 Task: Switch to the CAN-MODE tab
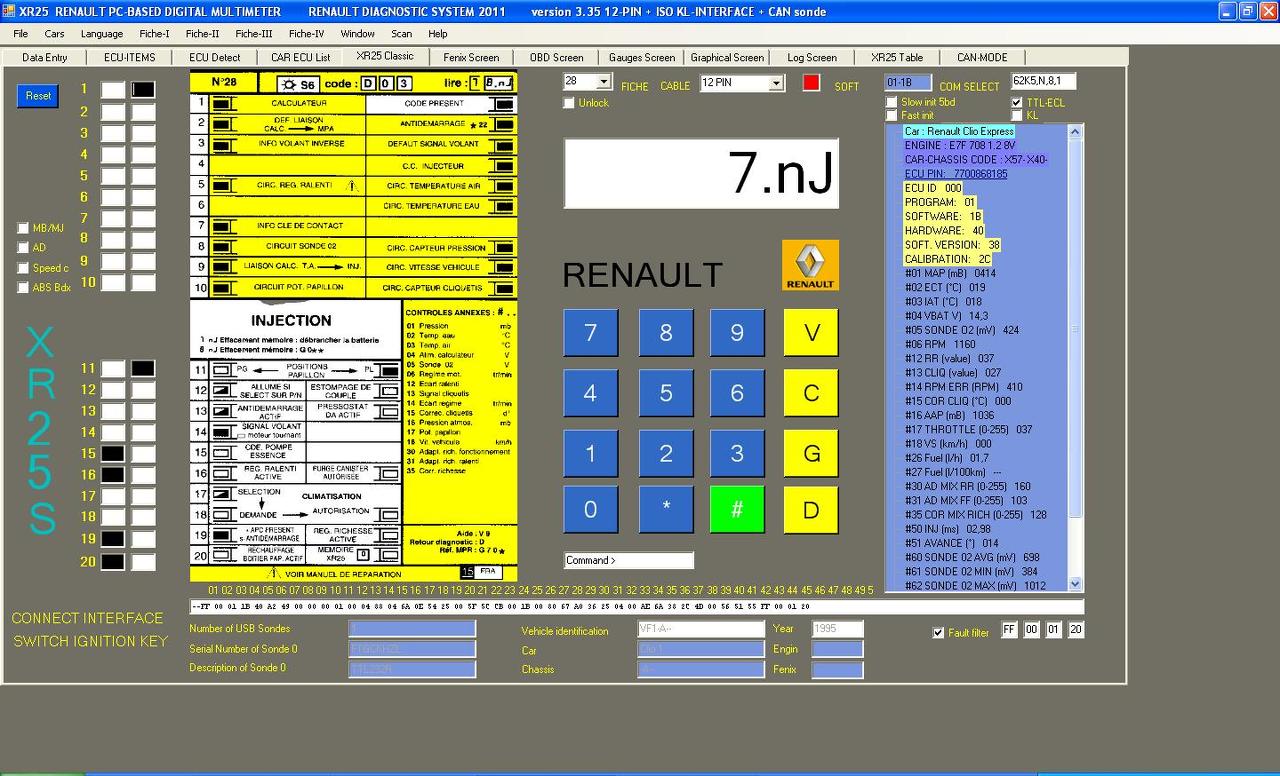(982, 58)
